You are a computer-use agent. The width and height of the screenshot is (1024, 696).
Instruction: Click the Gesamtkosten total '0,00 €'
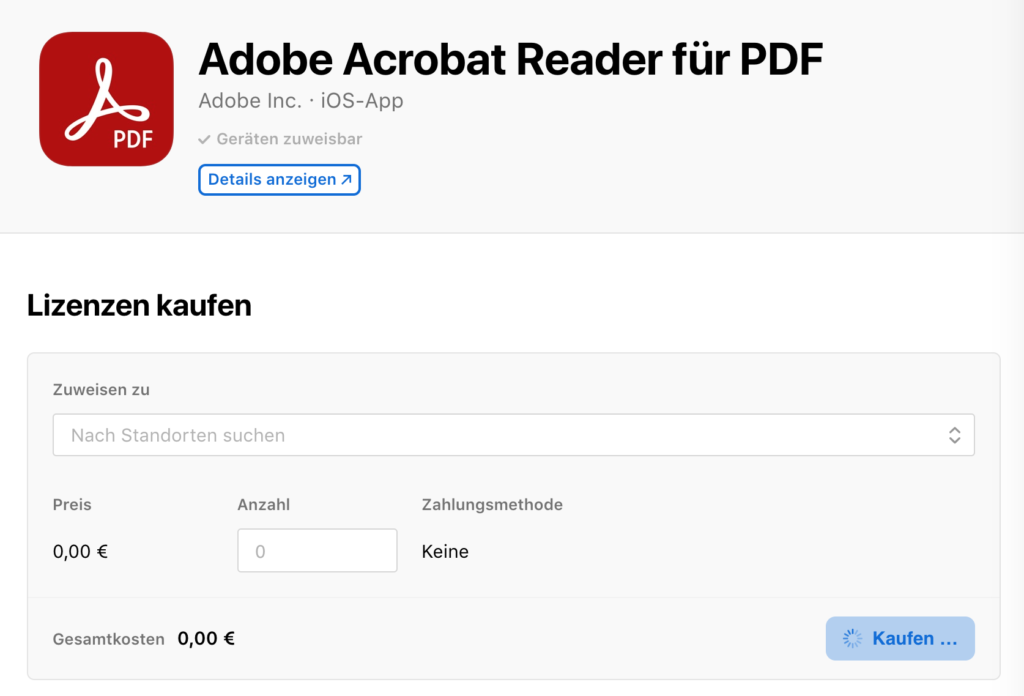(206, 639)
